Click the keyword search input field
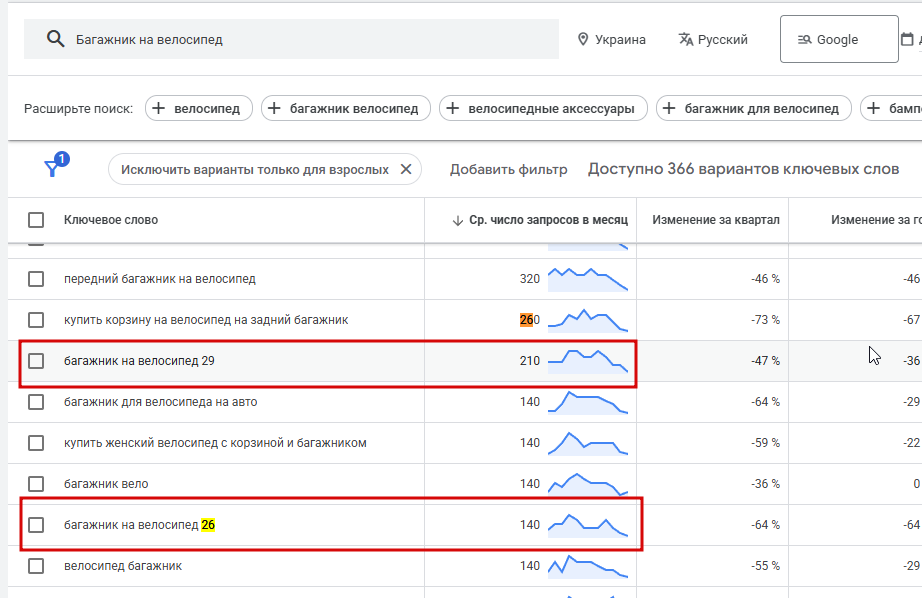The width and height of the screenshot is (922, 598). [x=300, y=40]
